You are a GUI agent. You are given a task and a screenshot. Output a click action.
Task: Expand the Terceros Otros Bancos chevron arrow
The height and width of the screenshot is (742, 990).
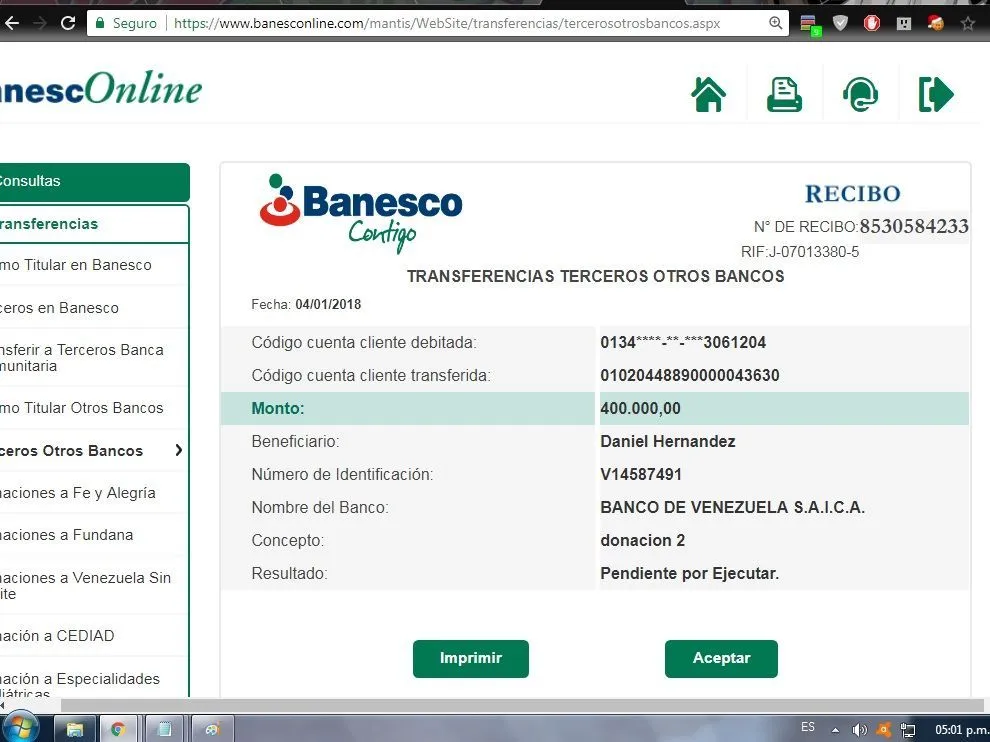[x=179, y=450]
